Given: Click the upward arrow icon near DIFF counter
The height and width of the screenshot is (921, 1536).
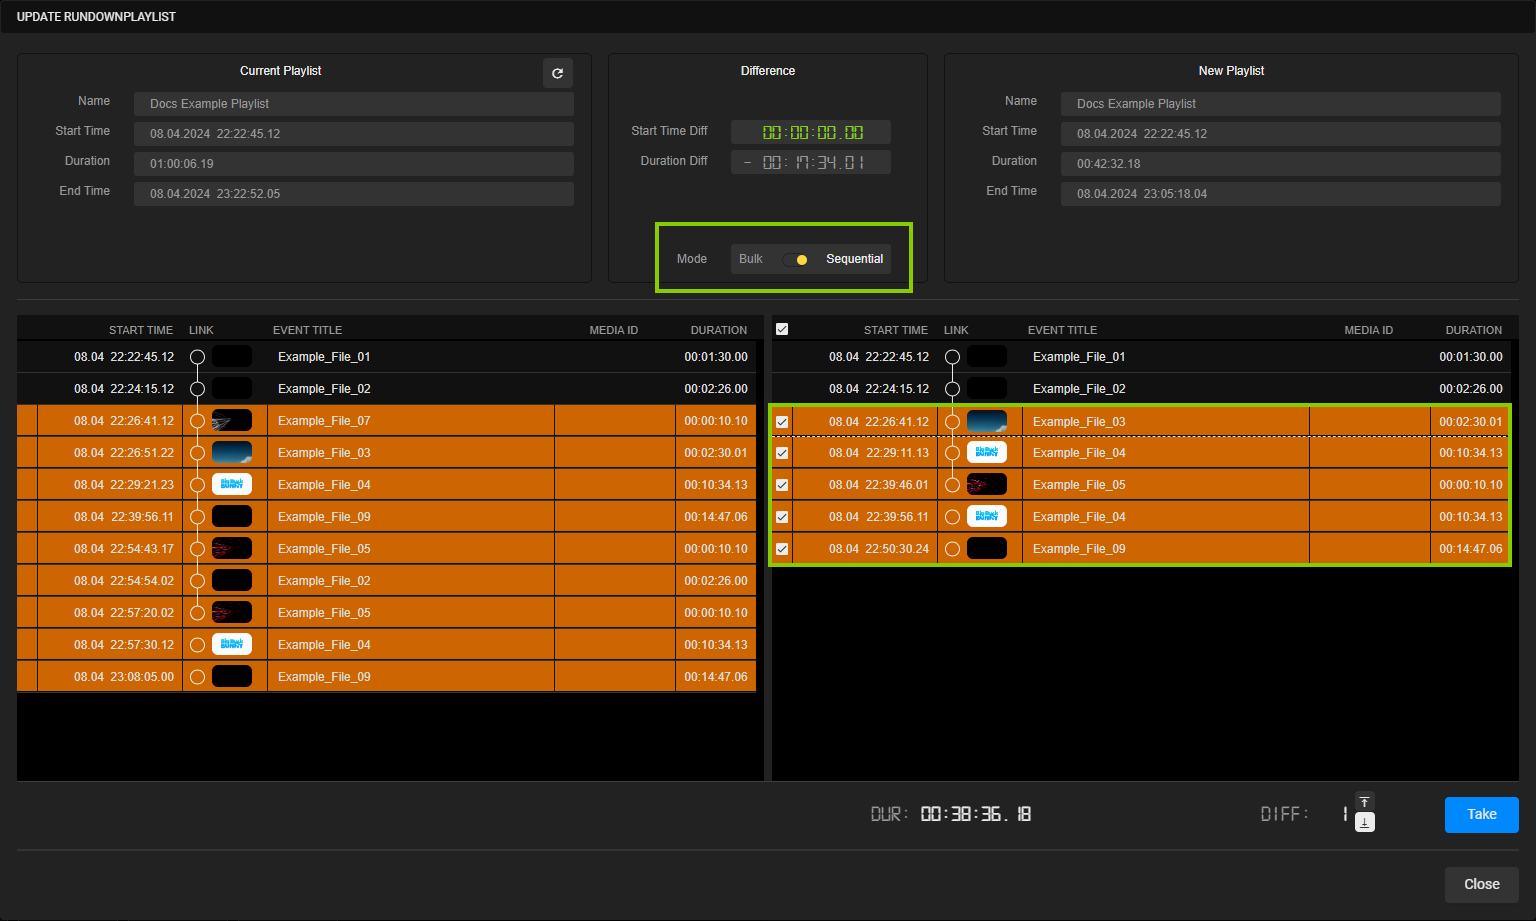Looking at the screenshot, I should tap(1364, 801).
